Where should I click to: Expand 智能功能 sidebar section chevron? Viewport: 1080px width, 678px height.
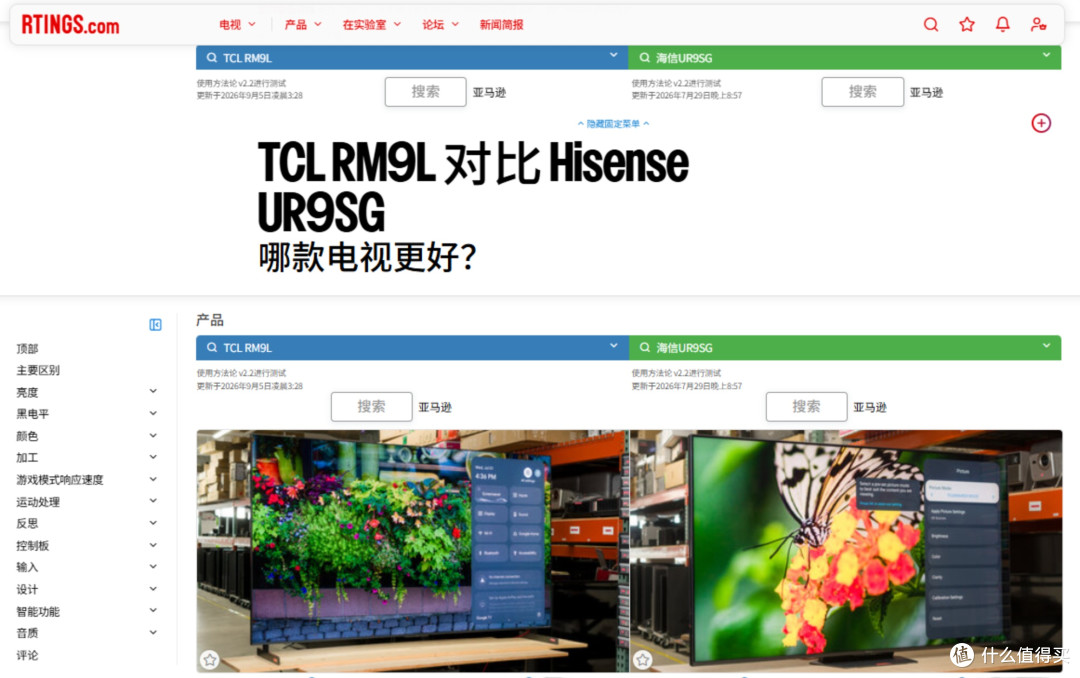point(153,610)
